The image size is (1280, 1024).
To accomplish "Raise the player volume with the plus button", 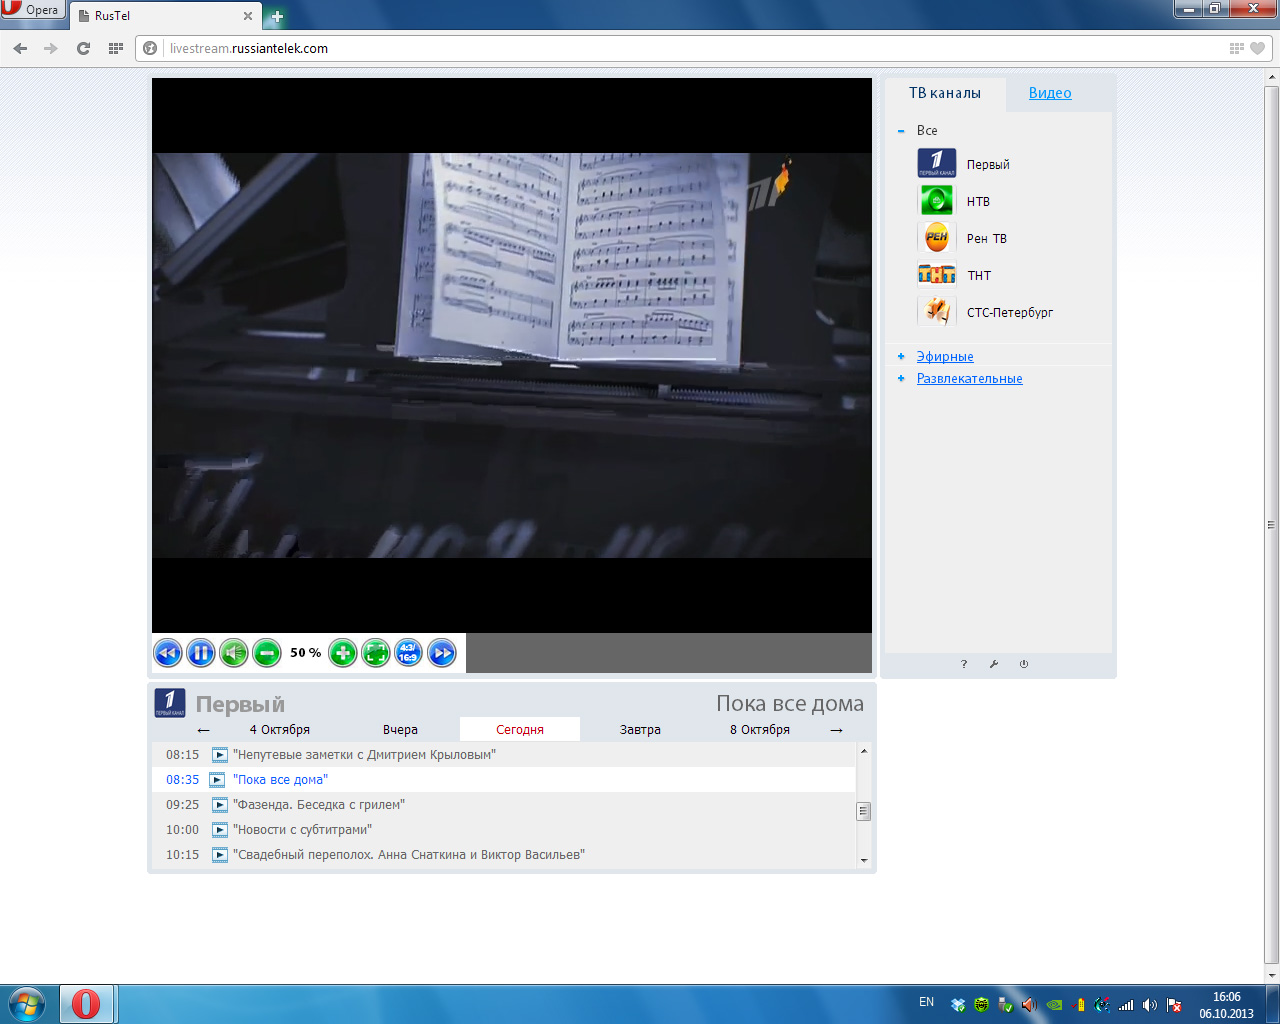I will [x=343, y=653].
